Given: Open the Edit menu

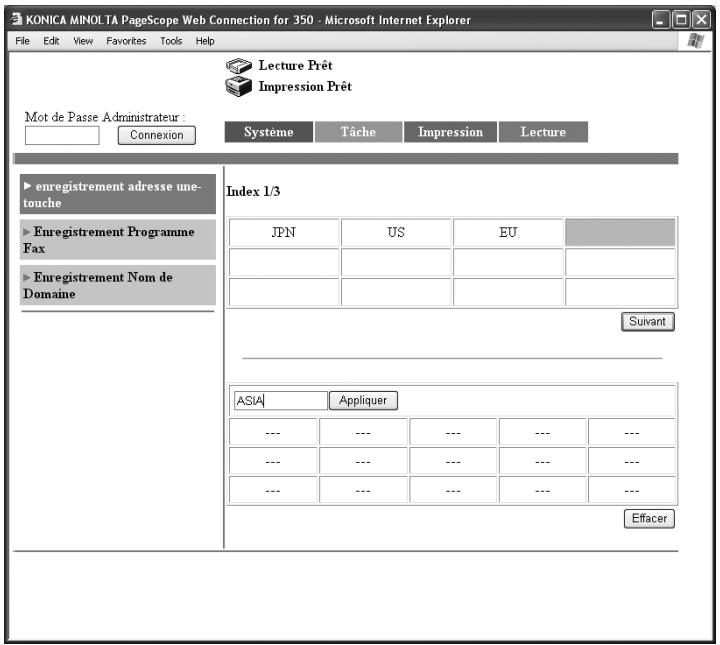Looking at the screenshot, I should [51, 41].
